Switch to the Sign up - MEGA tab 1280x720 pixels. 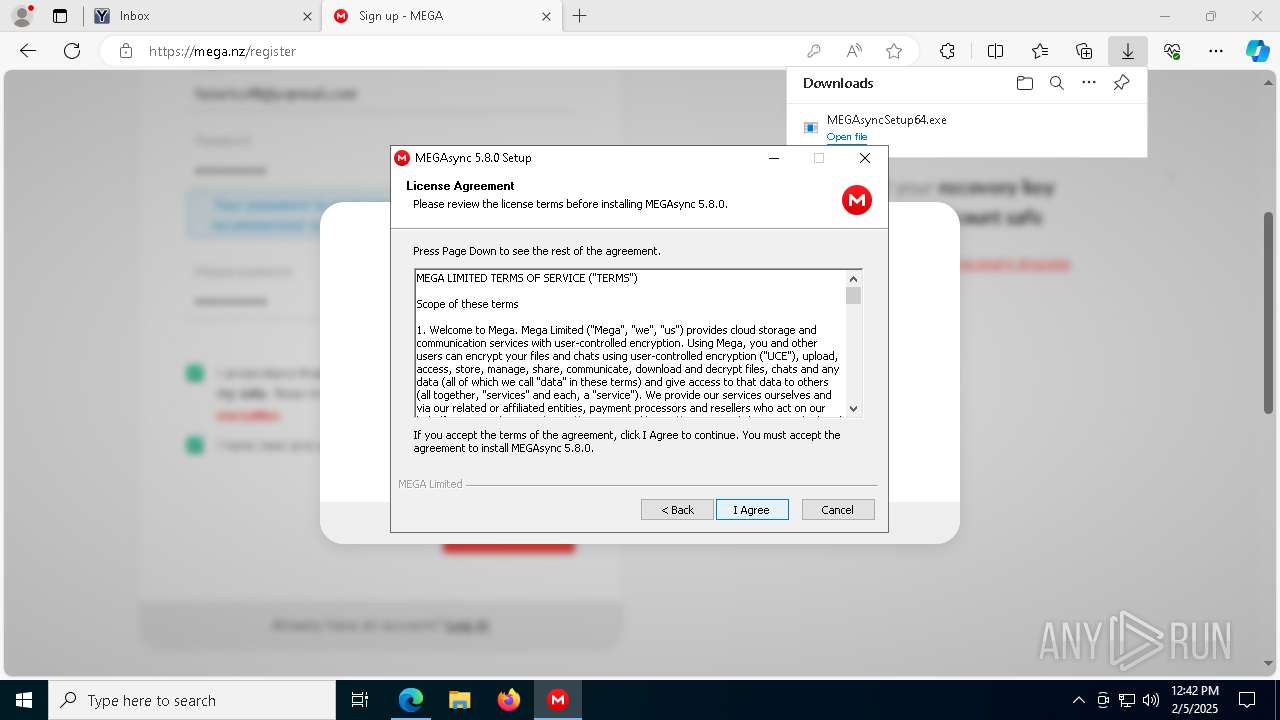tap(443, 16)
